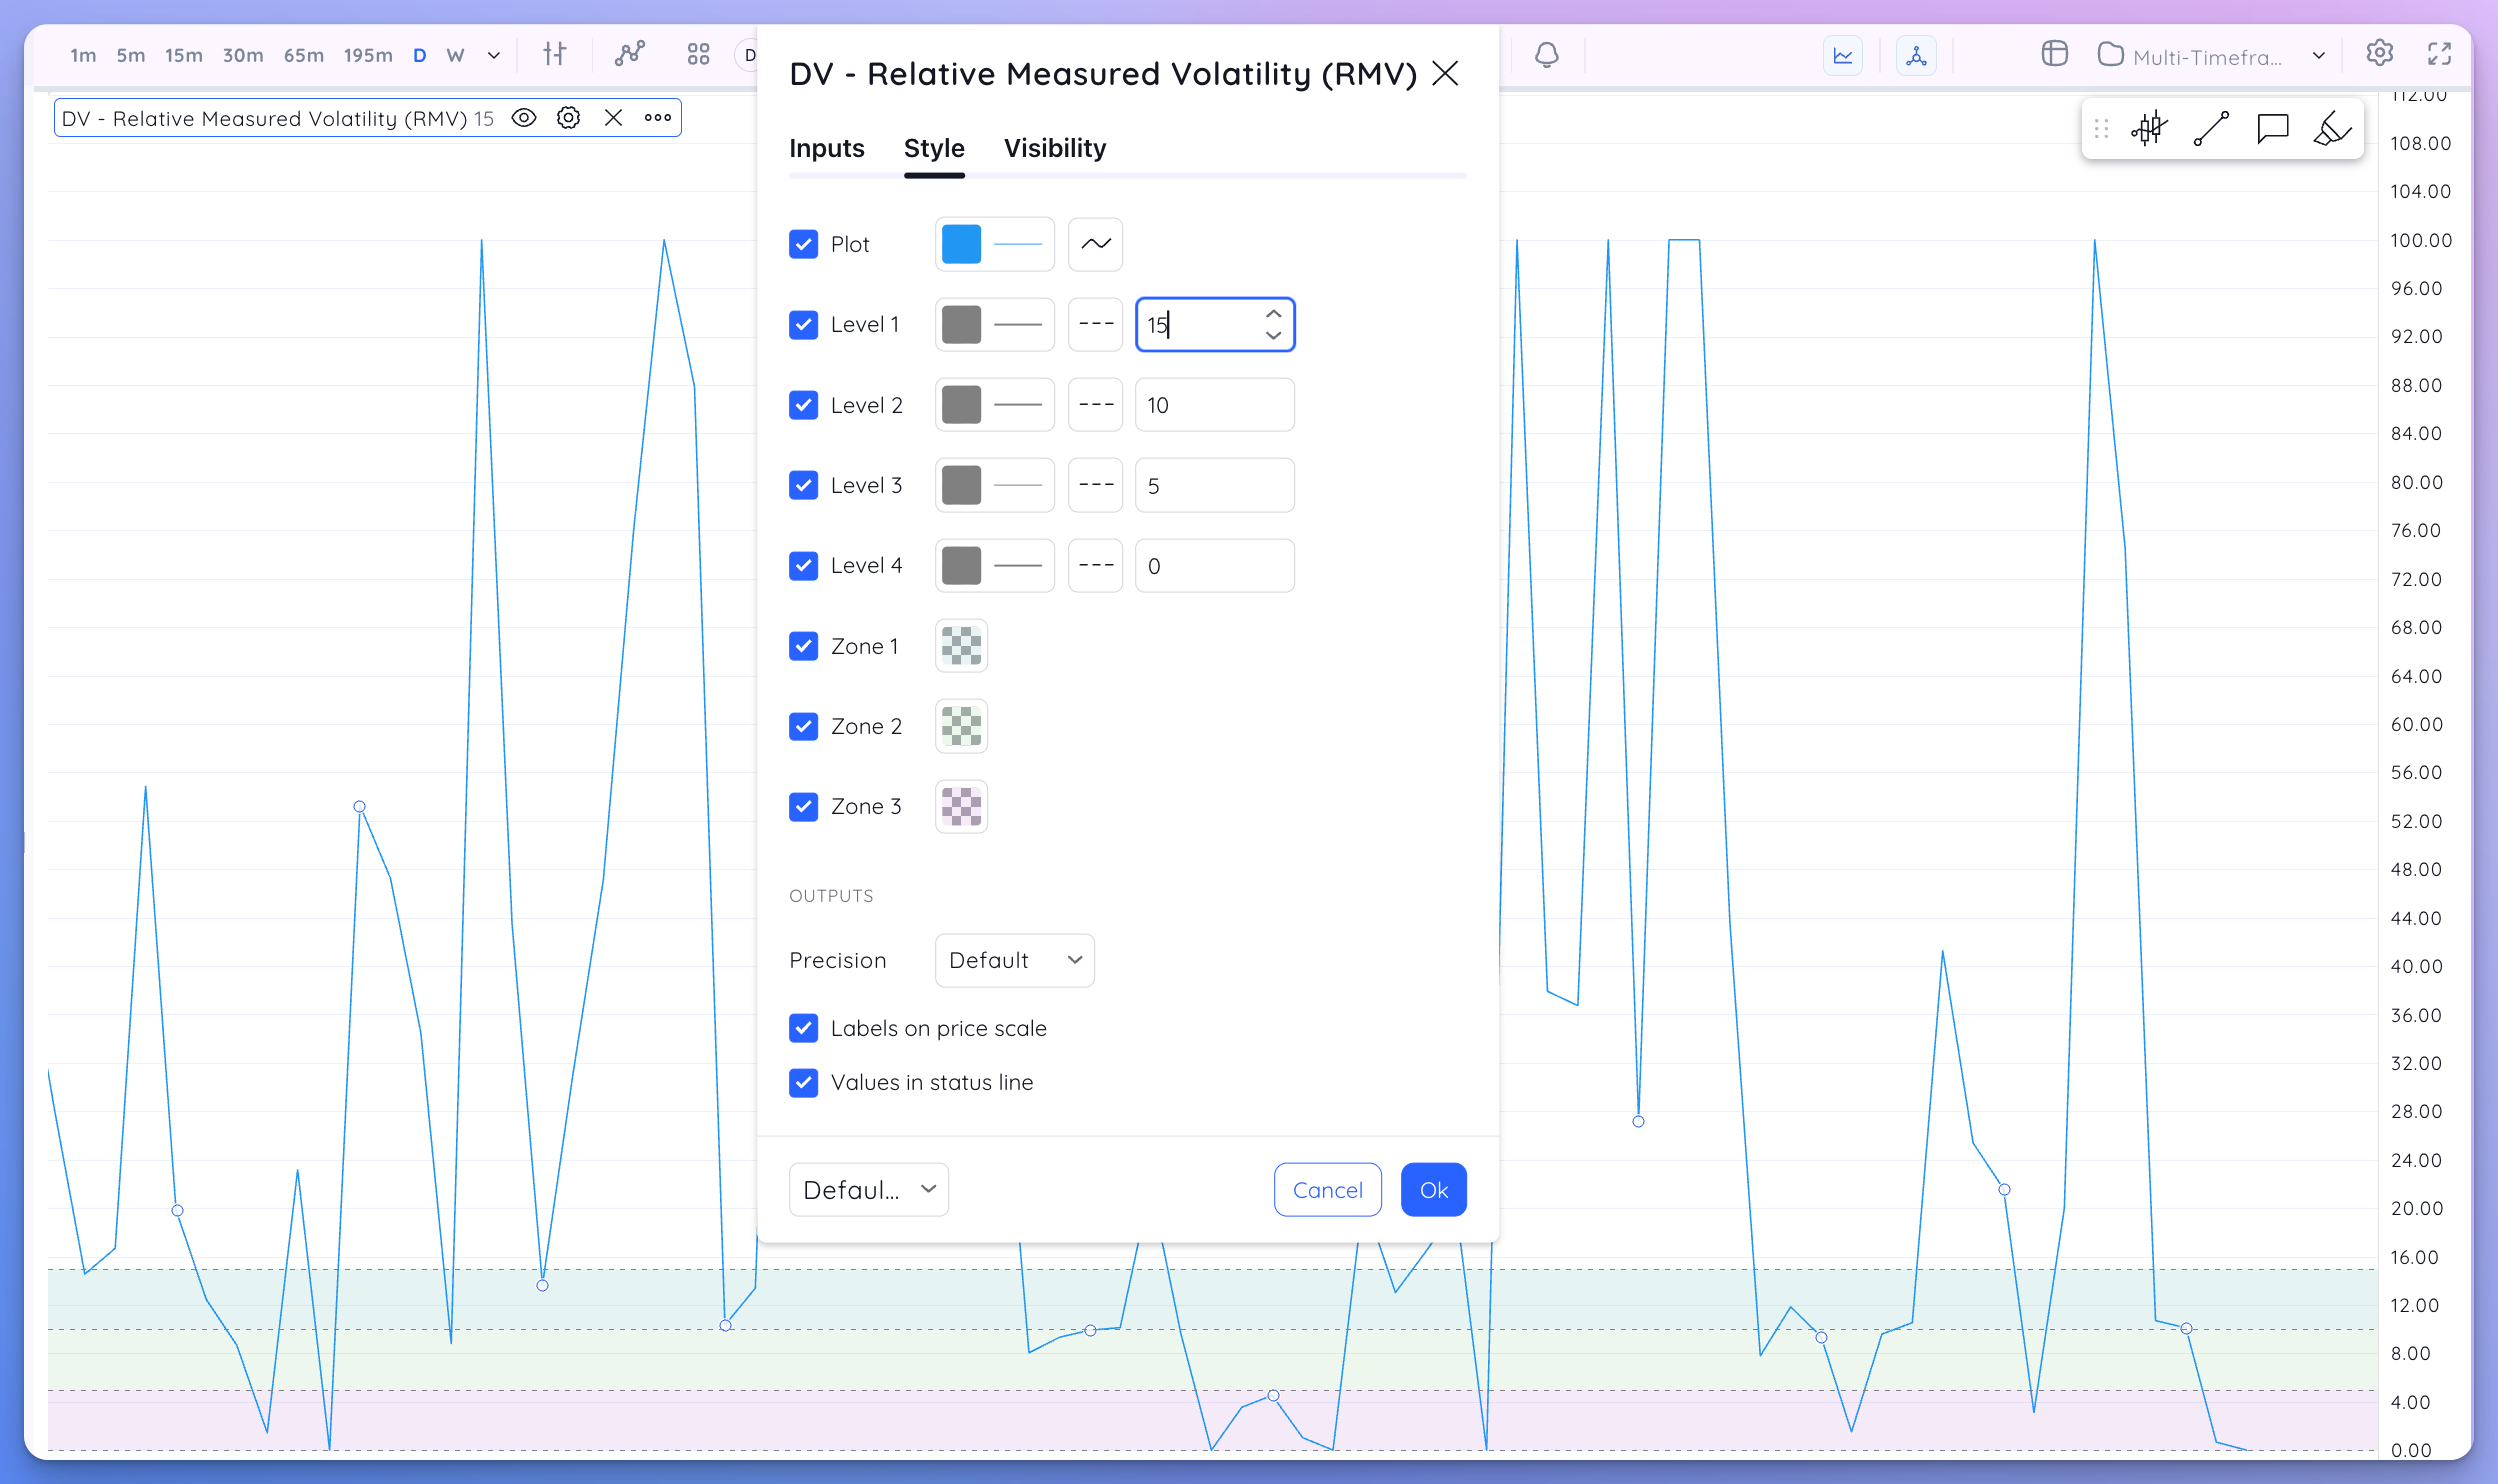Screen dimensions: 2498x1484
Task: Expand the Defaults template dropdown
Action: 868,1190
